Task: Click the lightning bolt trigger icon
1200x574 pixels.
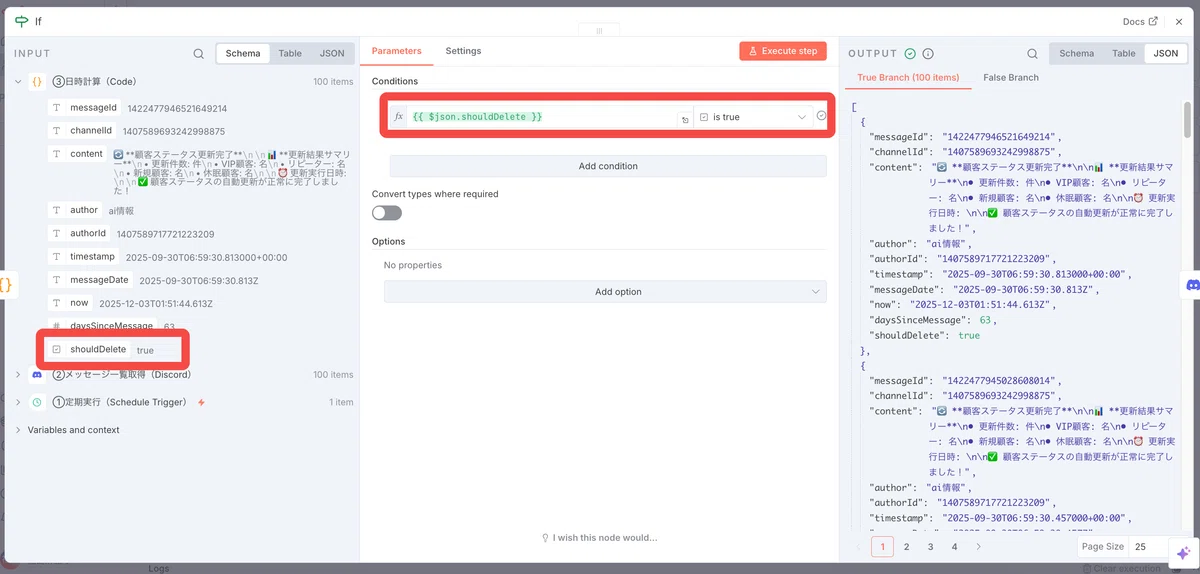Action: [202, 402]
